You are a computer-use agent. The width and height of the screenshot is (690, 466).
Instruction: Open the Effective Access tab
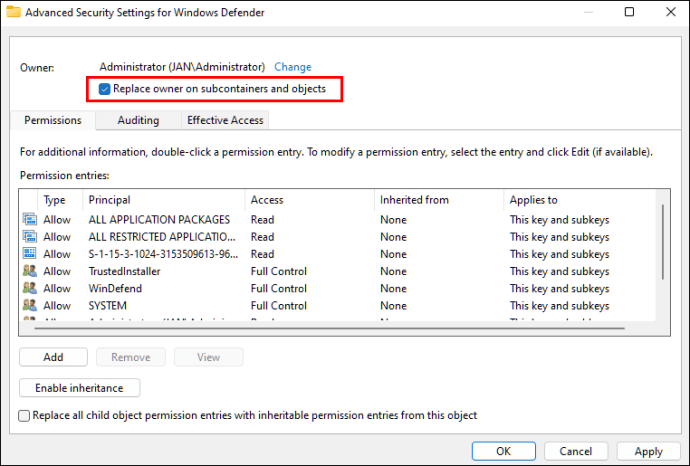(x=225, y=120)
